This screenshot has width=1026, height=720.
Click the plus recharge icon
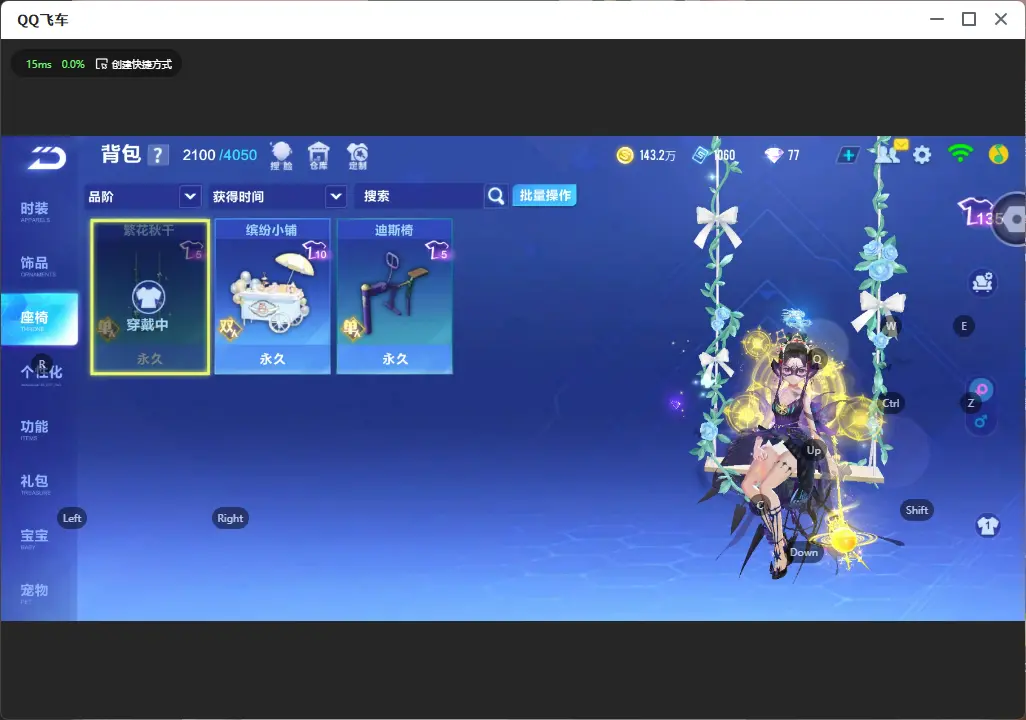848,155
